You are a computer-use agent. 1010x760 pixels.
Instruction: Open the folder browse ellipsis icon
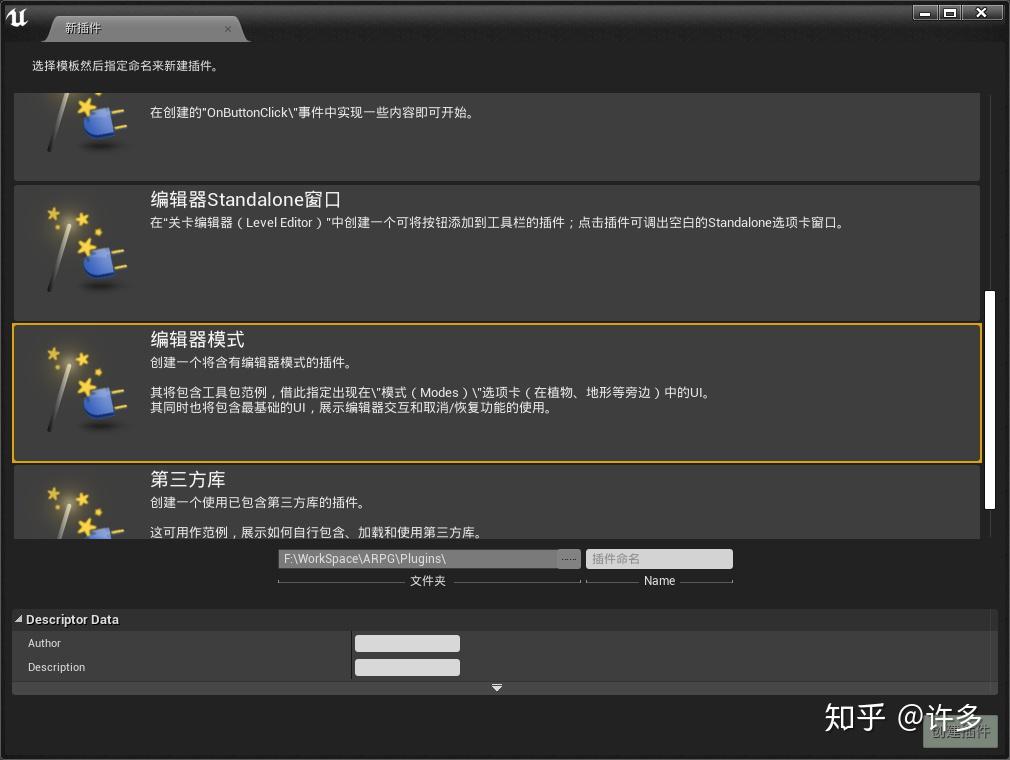(x=568, y=559)
